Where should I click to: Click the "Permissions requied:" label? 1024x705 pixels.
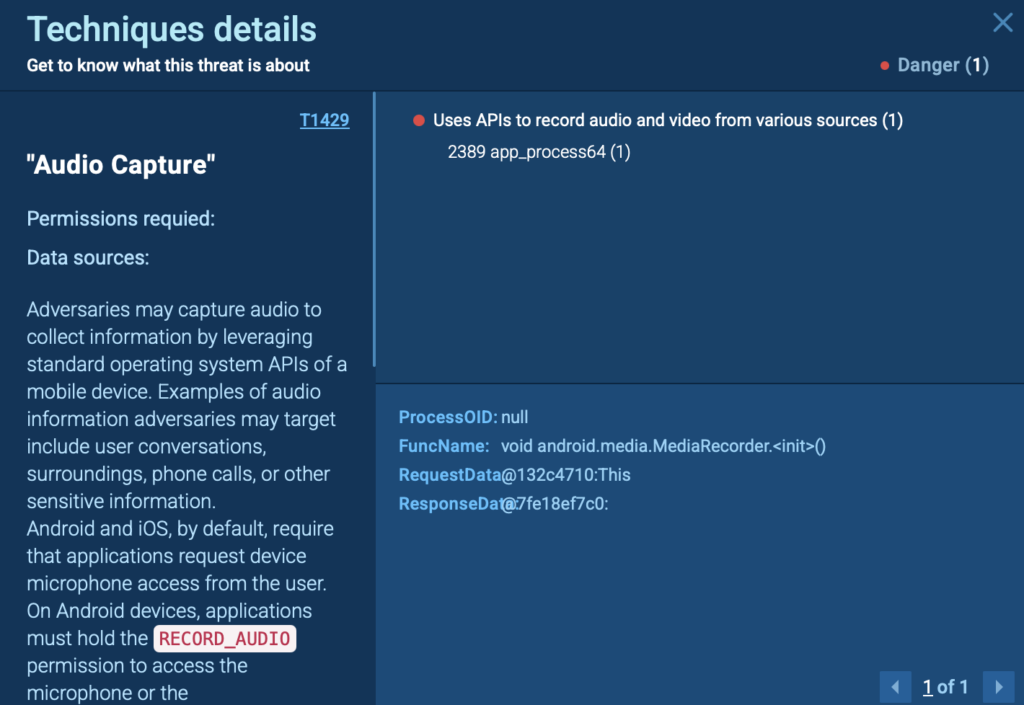click(x=121, y=219)
